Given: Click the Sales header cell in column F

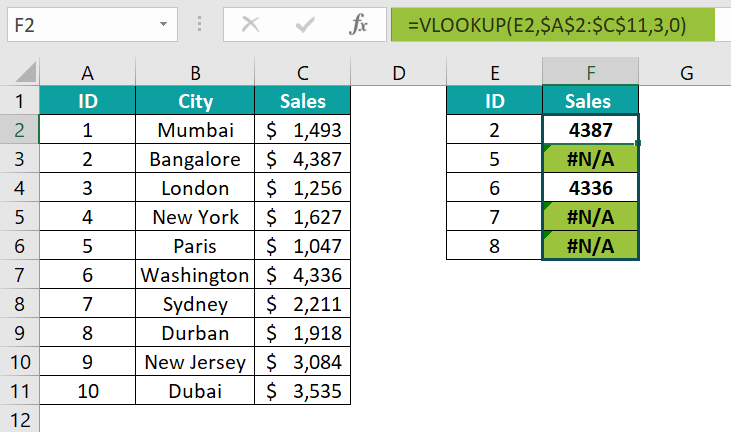Looking at the screenshot, I should coord(591,100).
